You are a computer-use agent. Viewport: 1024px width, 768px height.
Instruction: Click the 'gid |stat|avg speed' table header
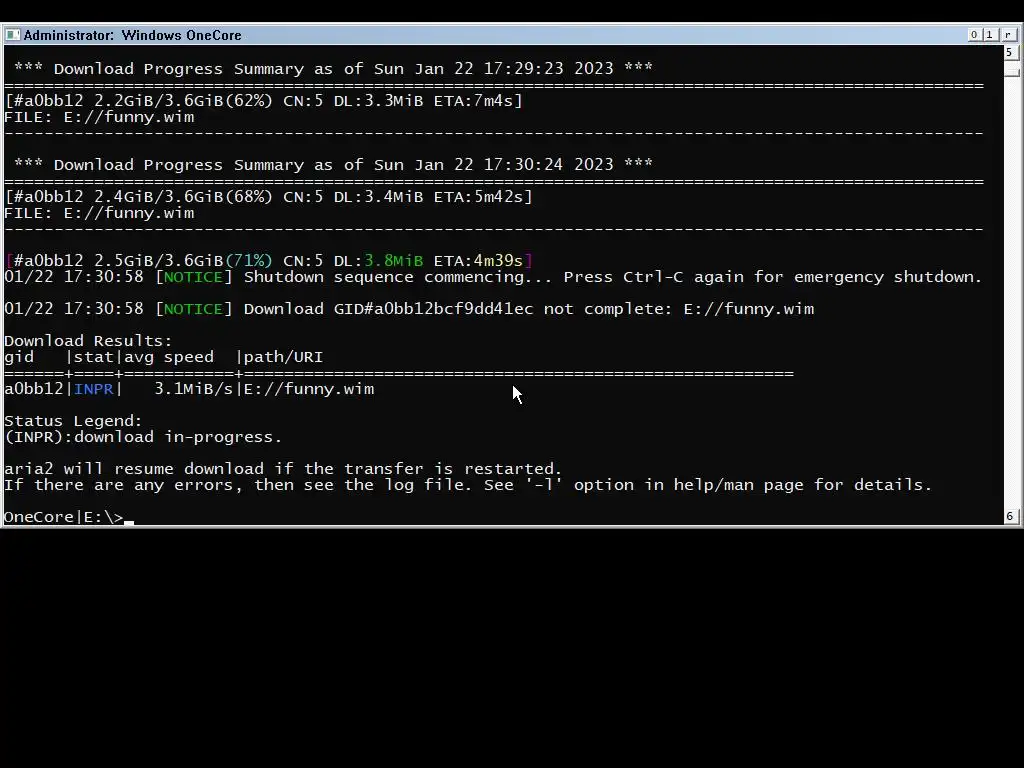tap(163, 357)
